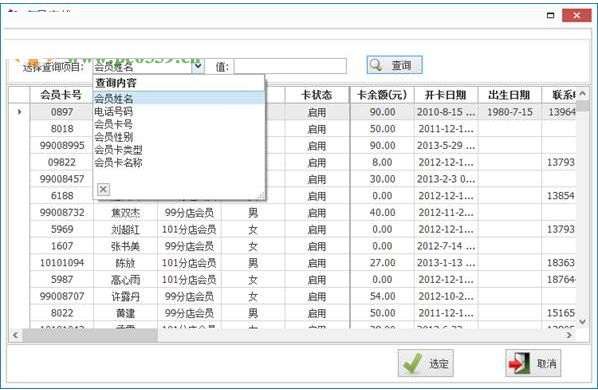Click the 选定 confirm button

426,363
